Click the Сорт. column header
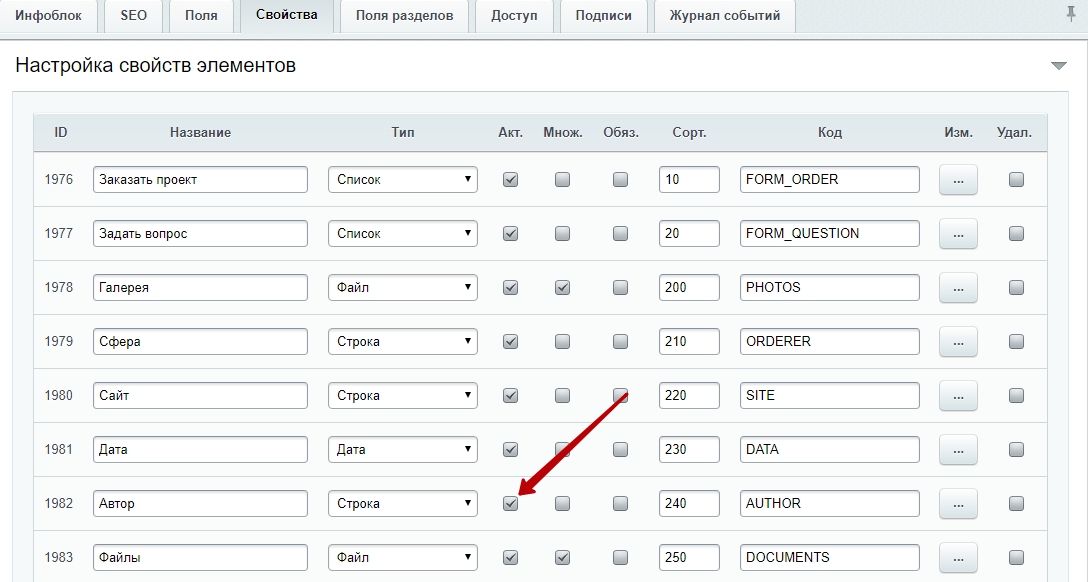 pos(689,132)
